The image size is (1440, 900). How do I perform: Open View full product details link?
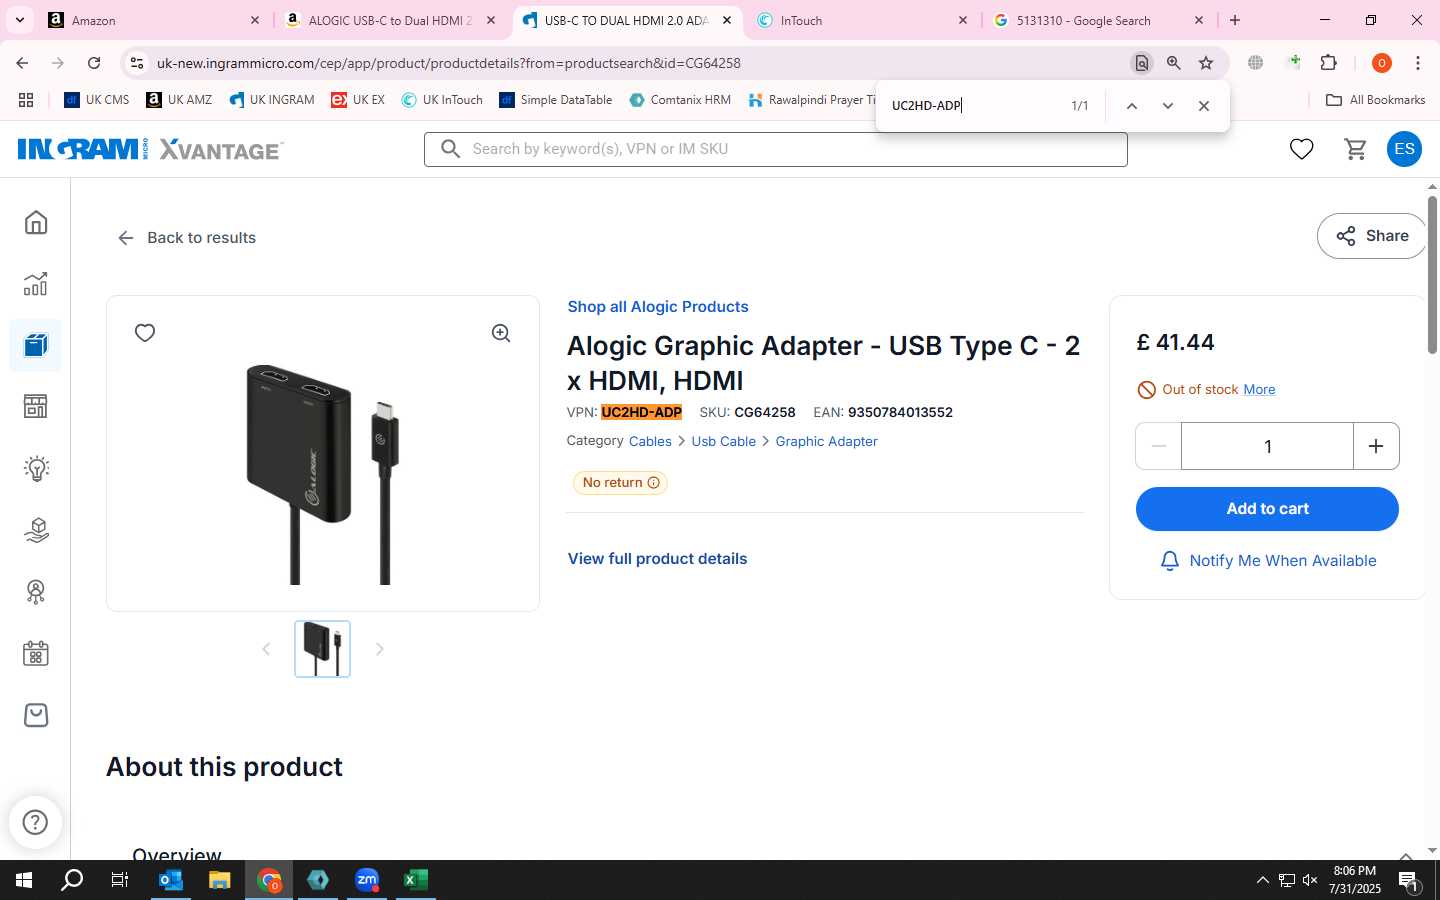pyautogui.click(x=657, y=559)
